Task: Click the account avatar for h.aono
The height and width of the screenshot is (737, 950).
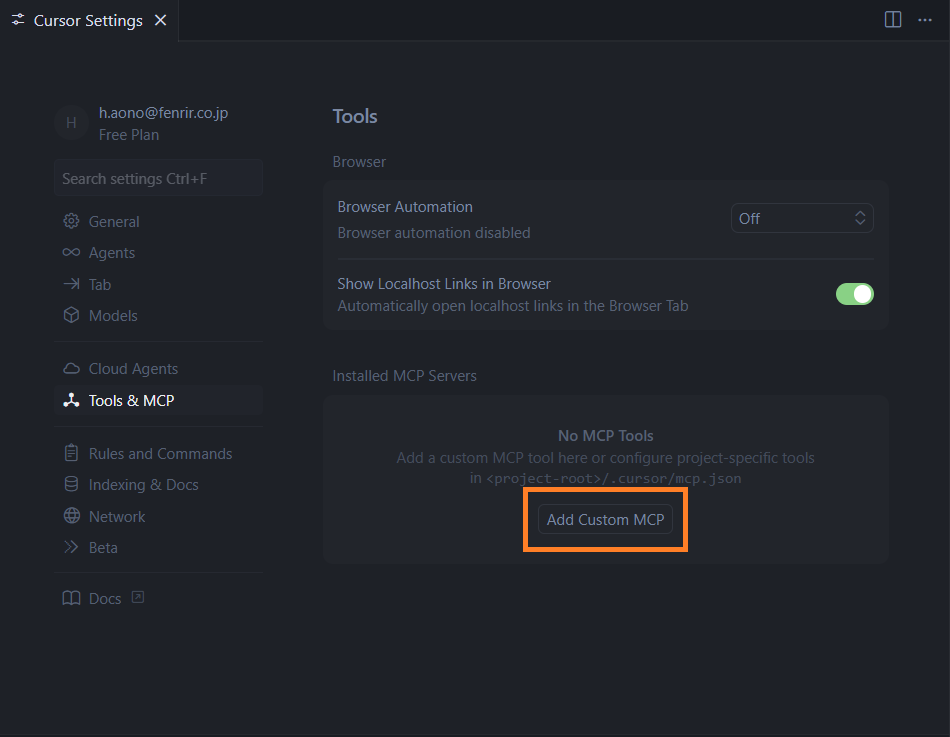Action: pyautogui.click(x=71, y=123)
